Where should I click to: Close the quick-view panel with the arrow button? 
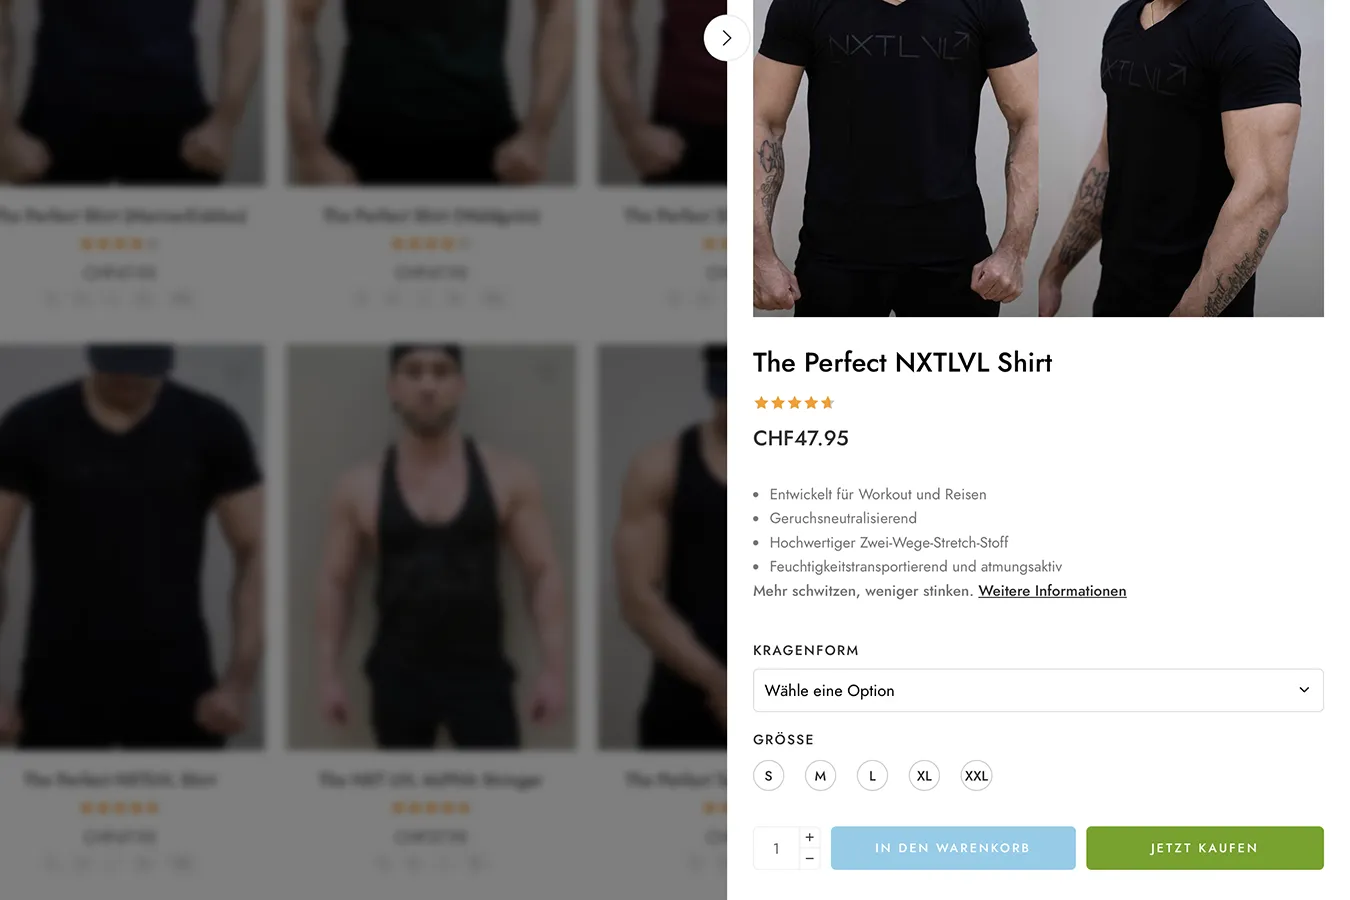[x=726, y=38]
